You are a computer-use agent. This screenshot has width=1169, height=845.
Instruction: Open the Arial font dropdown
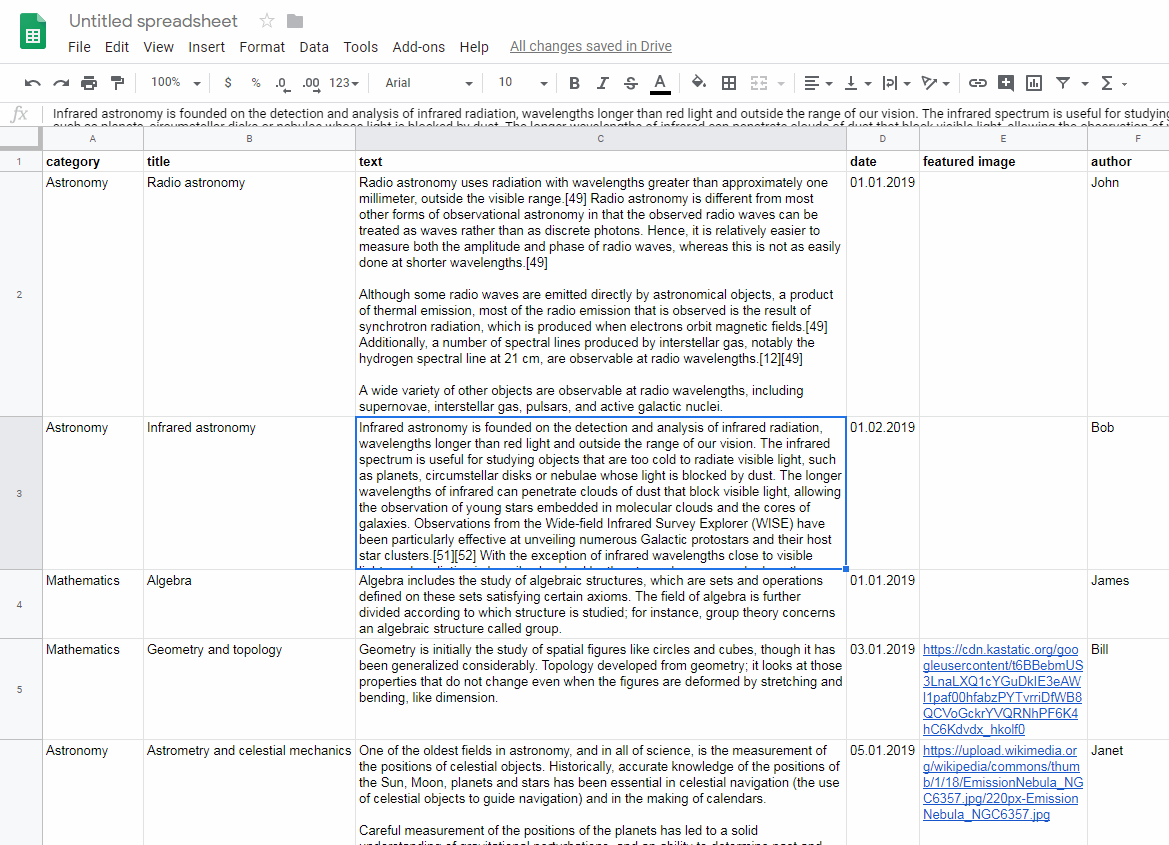click(429, 83)
